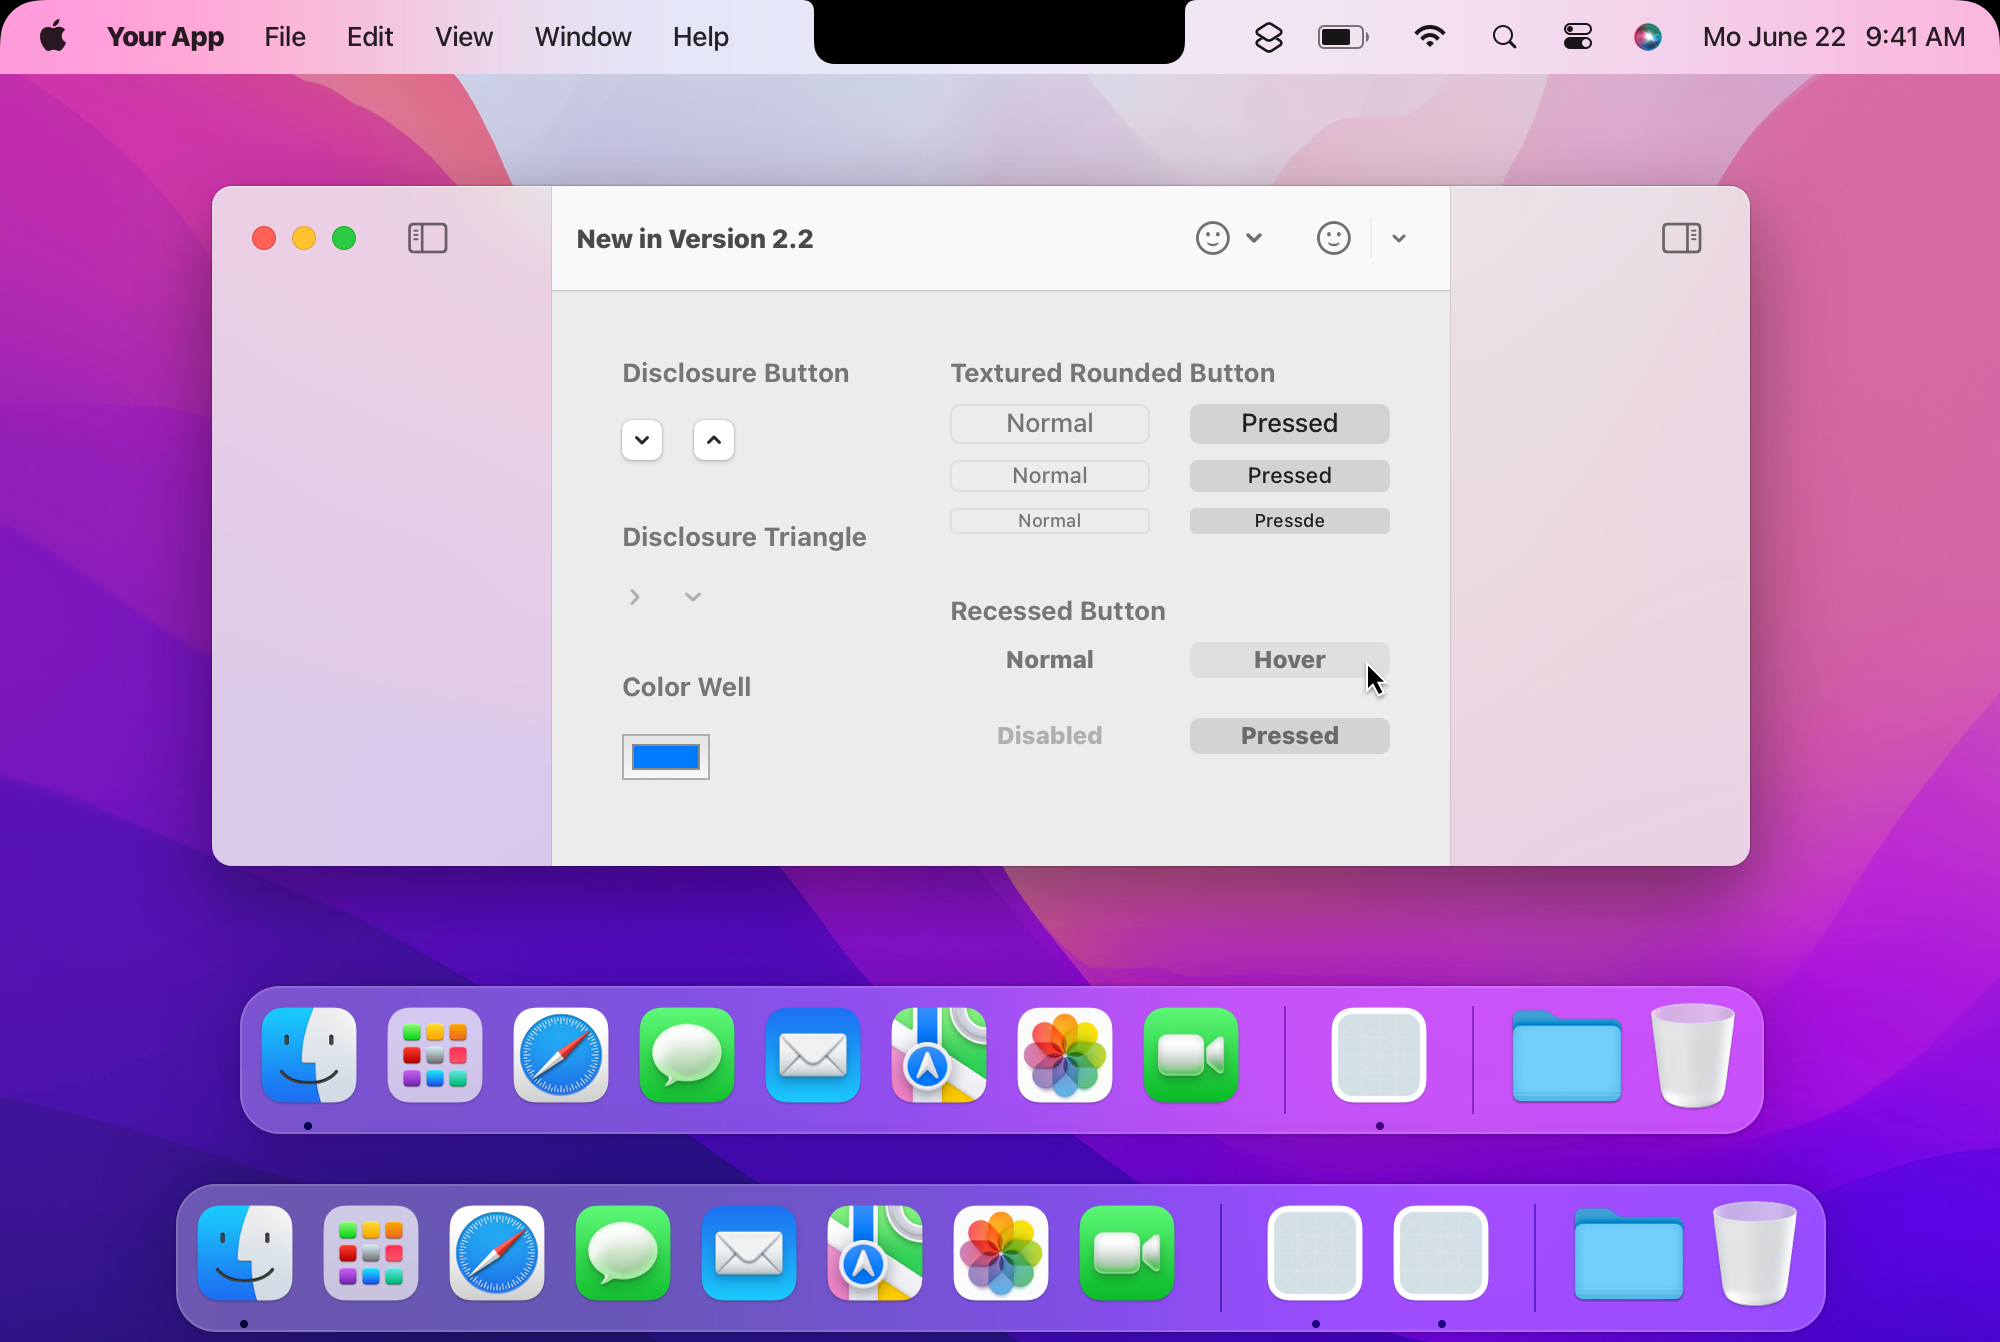The height and width of the screenshot is (1342, 2000).
Task: Open Maps app from Dock
Action: tap(939, 1056)
